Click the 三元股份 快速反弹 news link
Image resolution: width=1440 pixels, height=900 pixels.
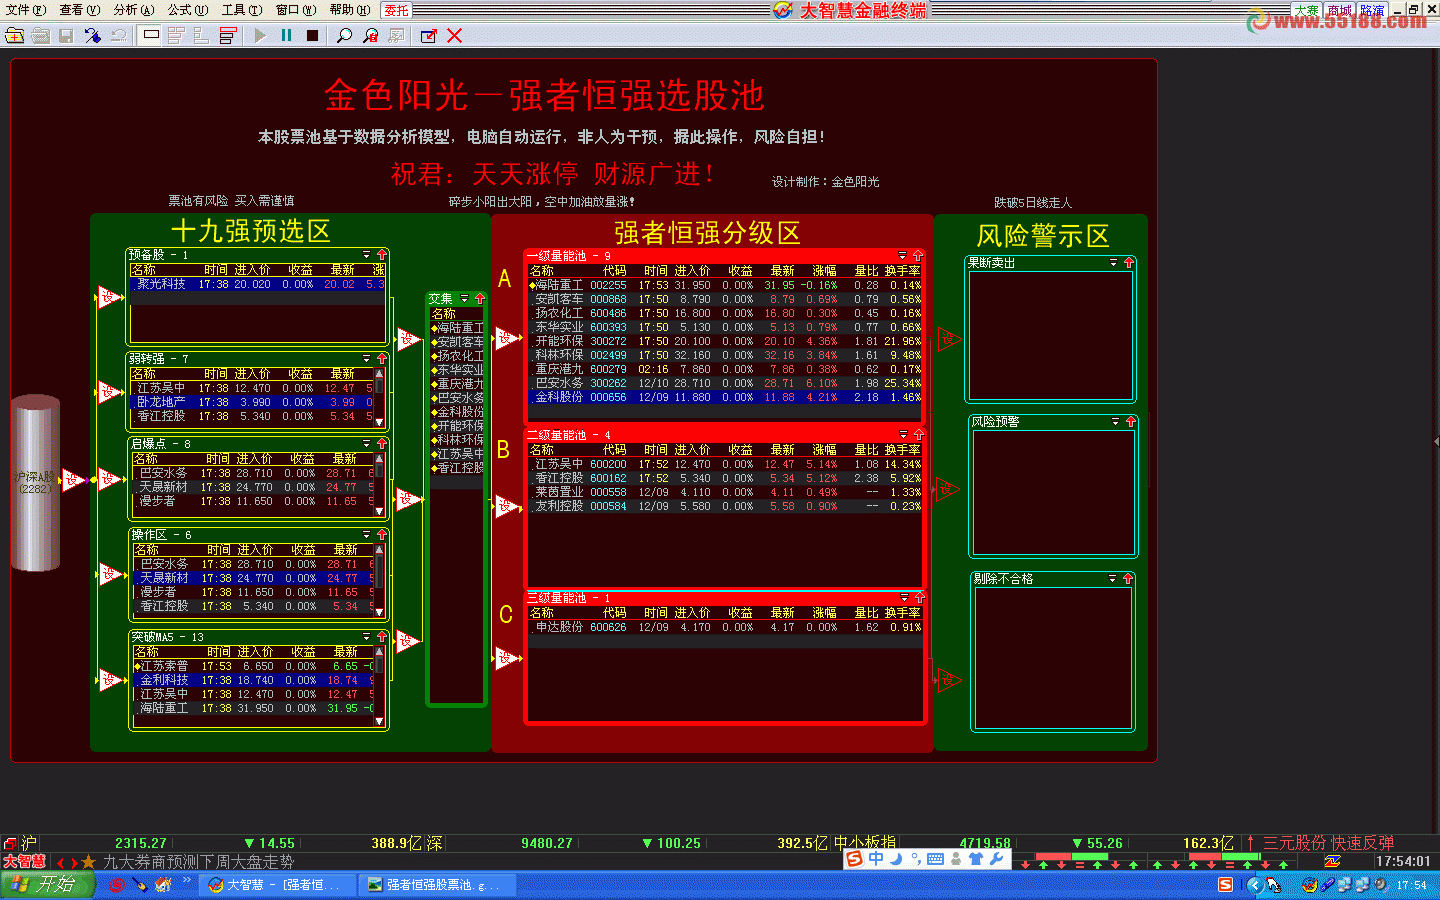click(x=1328, y=843)
